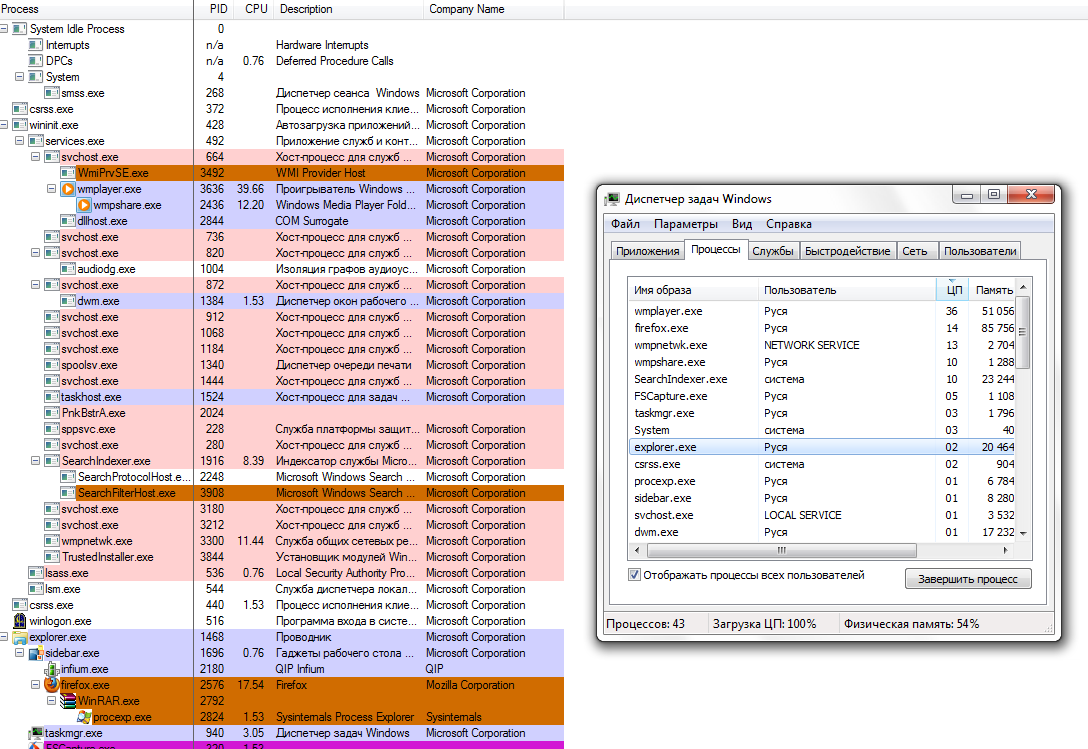
Task: Open the Справка menu in Task Manager
Action: pos(789,224)
